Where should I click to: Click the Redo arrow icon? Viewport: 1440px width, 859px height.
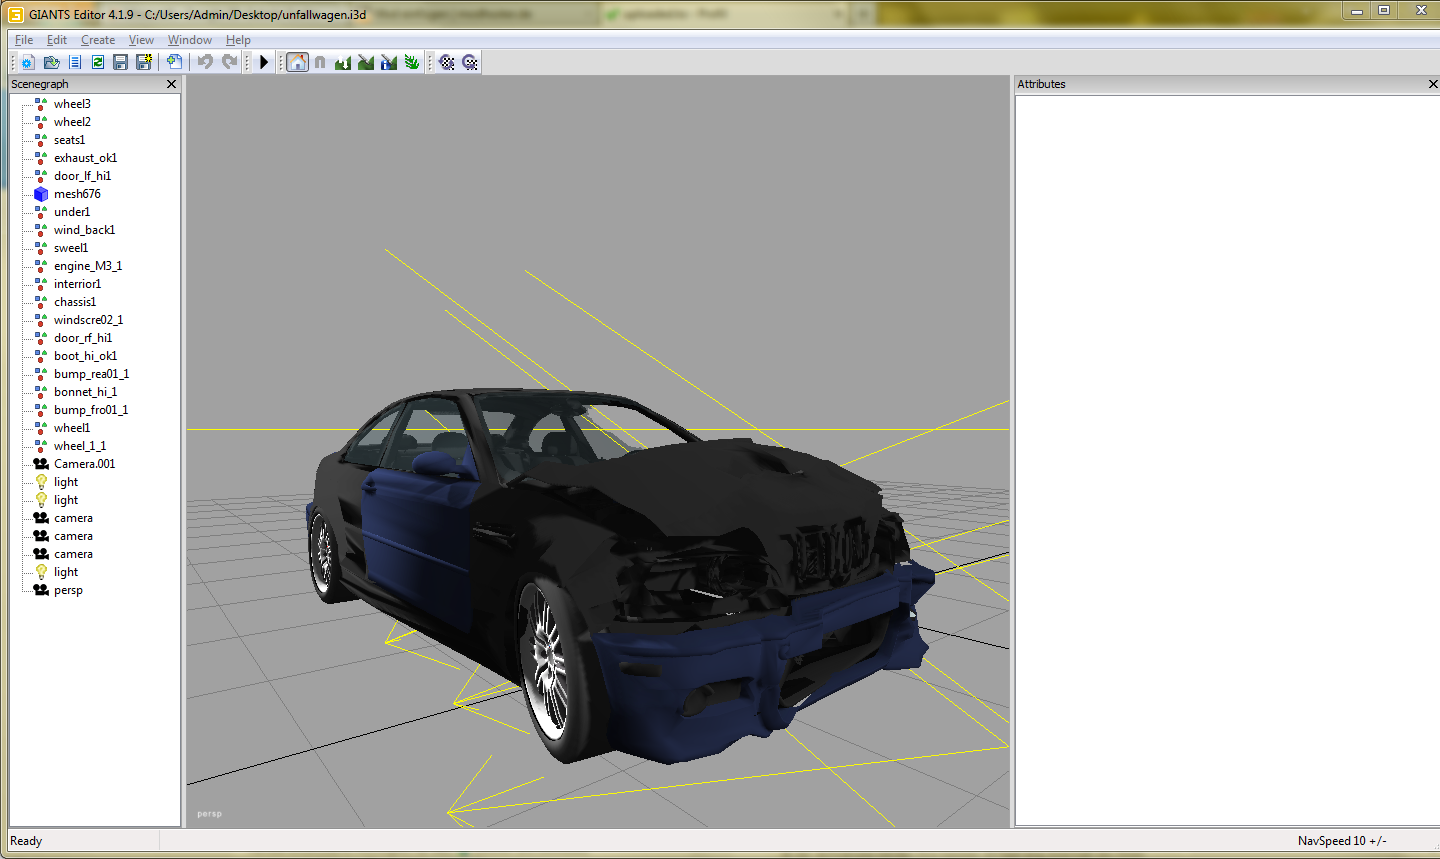[229, 62]
